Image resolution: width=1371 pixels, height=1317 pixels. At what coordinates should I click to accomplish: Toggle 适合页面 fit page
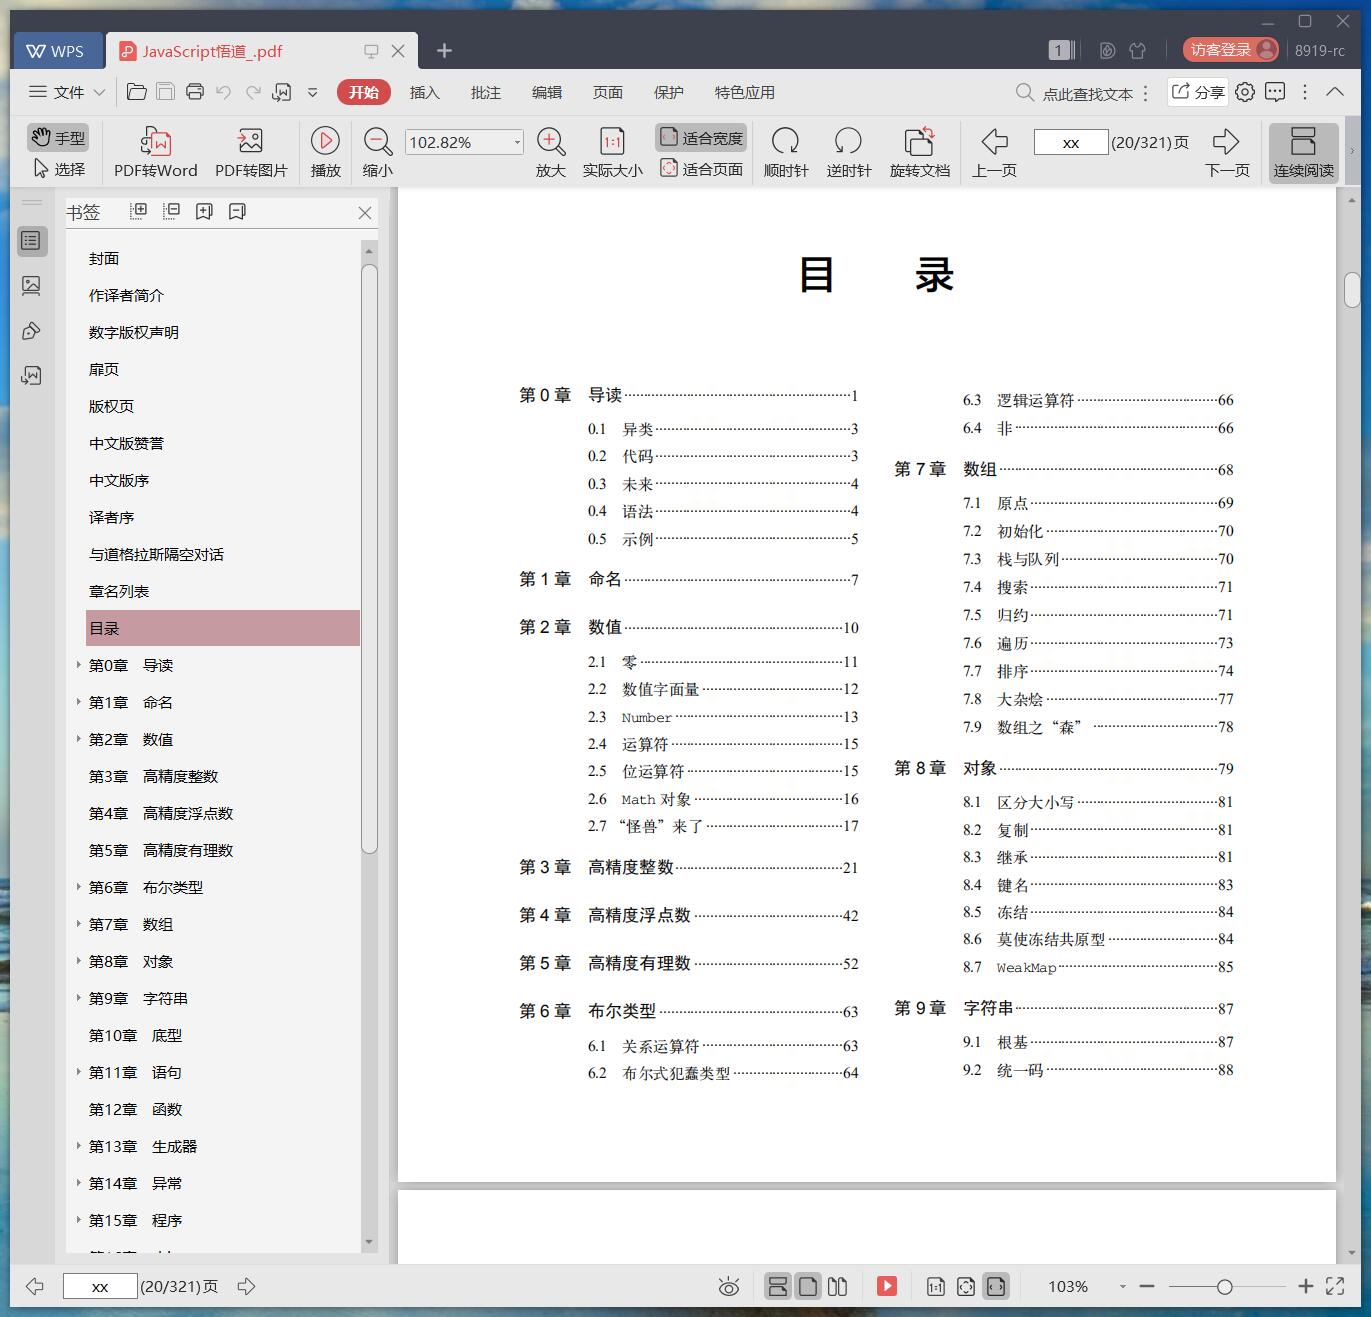click(701, 169)
